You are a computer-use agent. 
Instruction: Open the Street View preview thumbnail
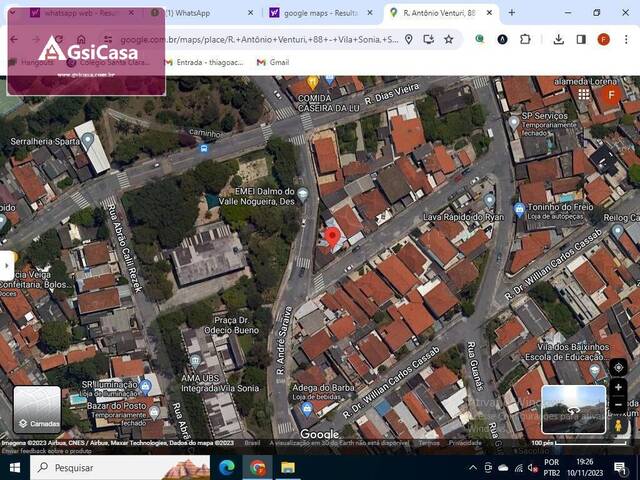point(573,409)
